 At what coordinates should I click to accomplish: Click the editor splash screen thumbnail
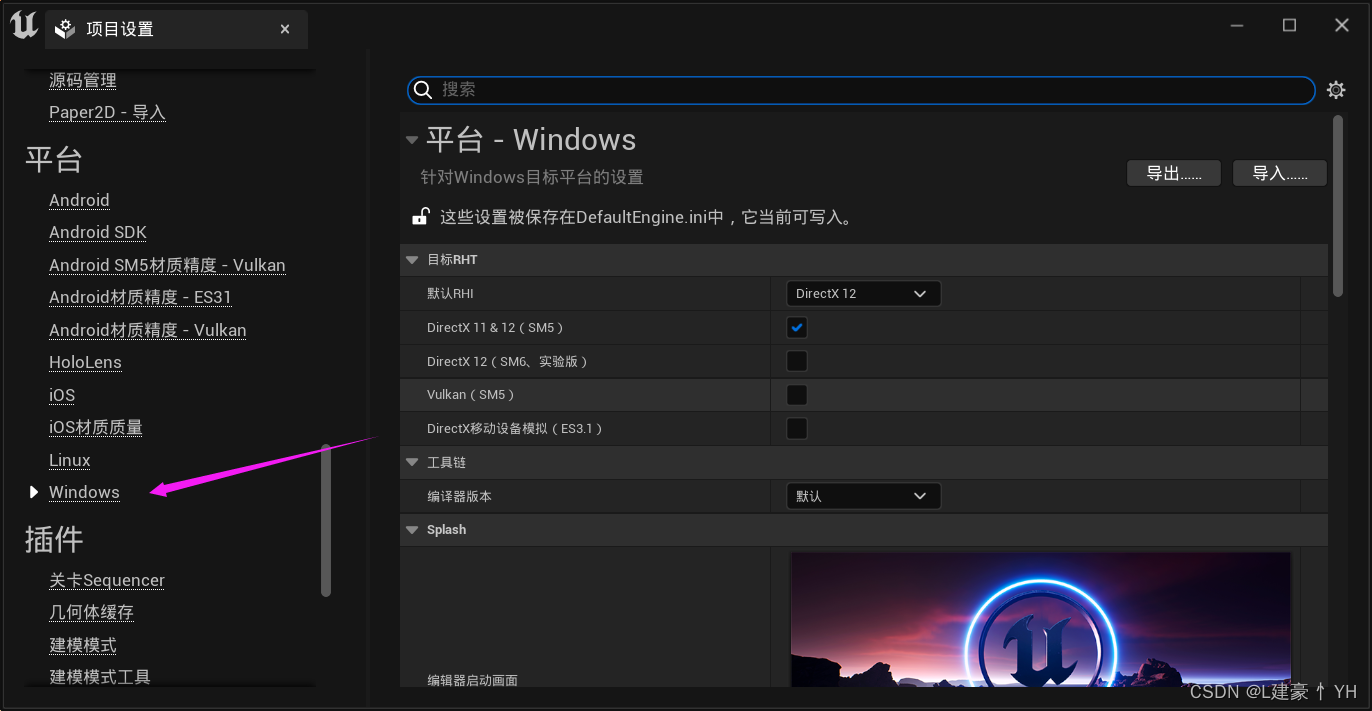[1041, 619]
